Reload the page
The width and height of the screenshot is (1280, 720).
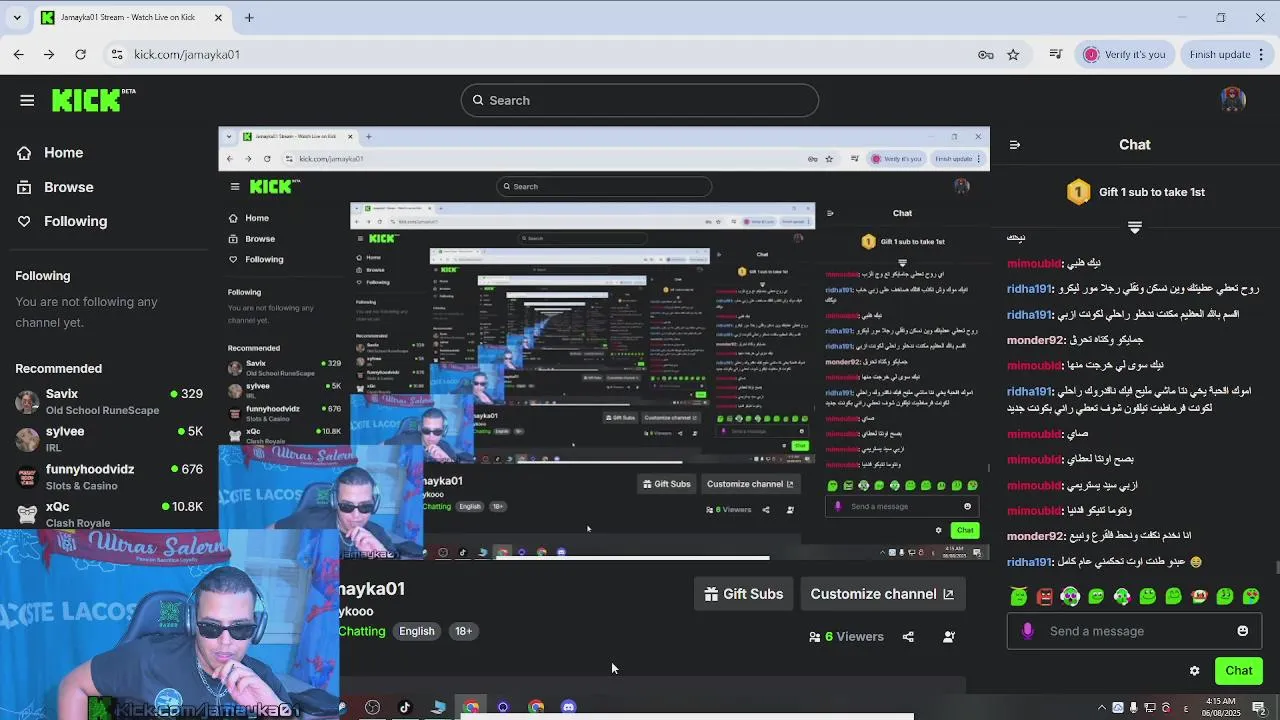[x=80, y=54]
